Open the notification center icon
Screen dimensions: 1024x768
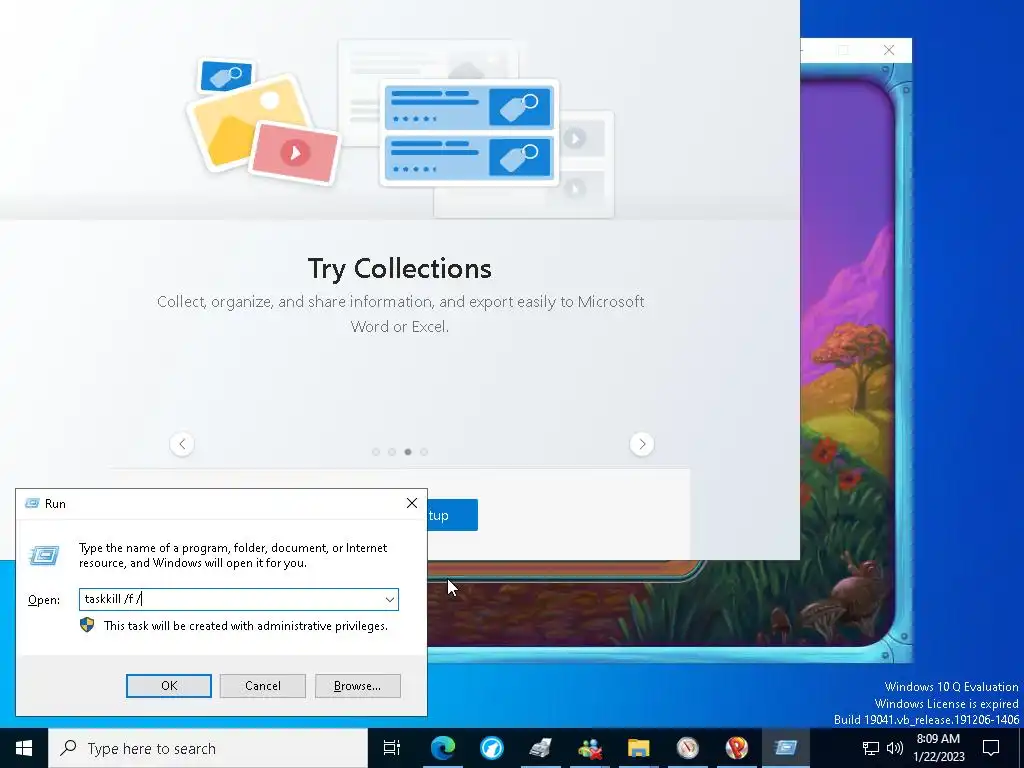point(991,748)
